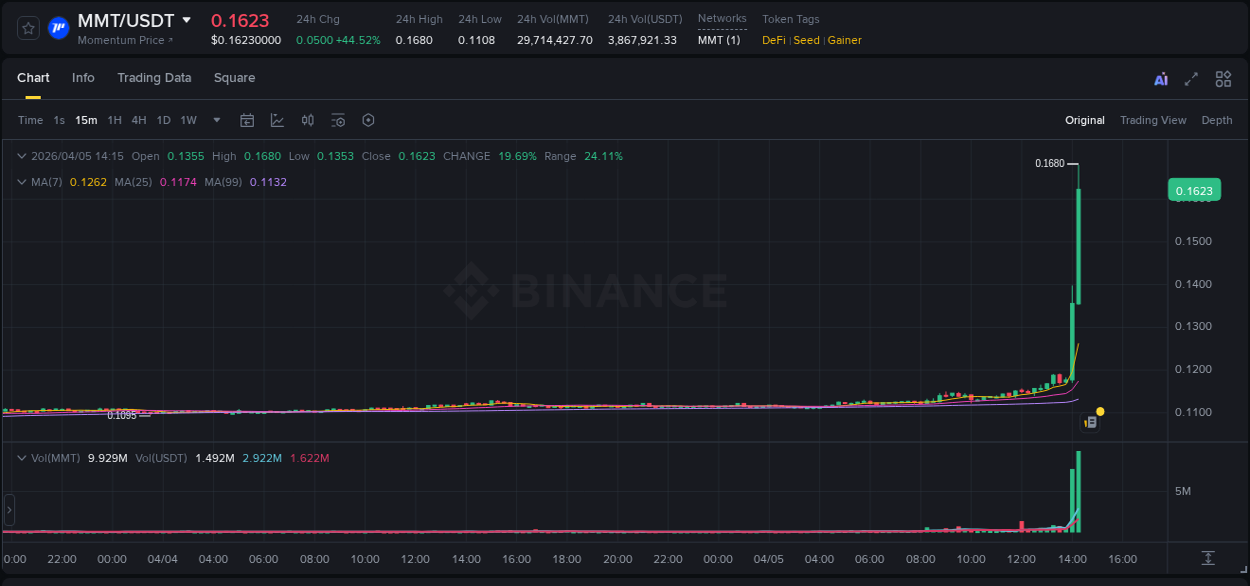This screenshot has width=1250, height=586.
Task: Click the yellow price dot marker
Action: pyautogui.click(x=1100, y=411)
